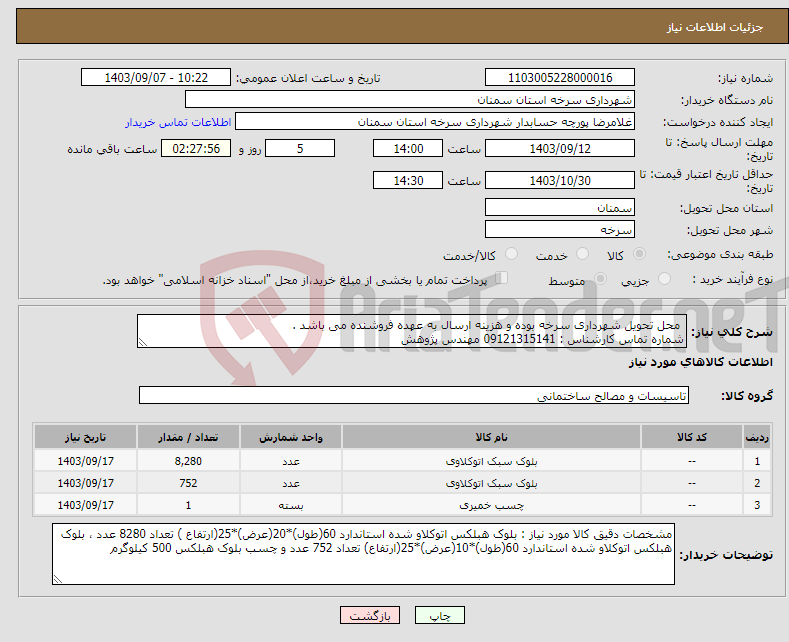Image resolution: width=789 pixels, height=642 pixels.
Task: Click the delivery city field سرخه
Action: [x=560, y=229]
